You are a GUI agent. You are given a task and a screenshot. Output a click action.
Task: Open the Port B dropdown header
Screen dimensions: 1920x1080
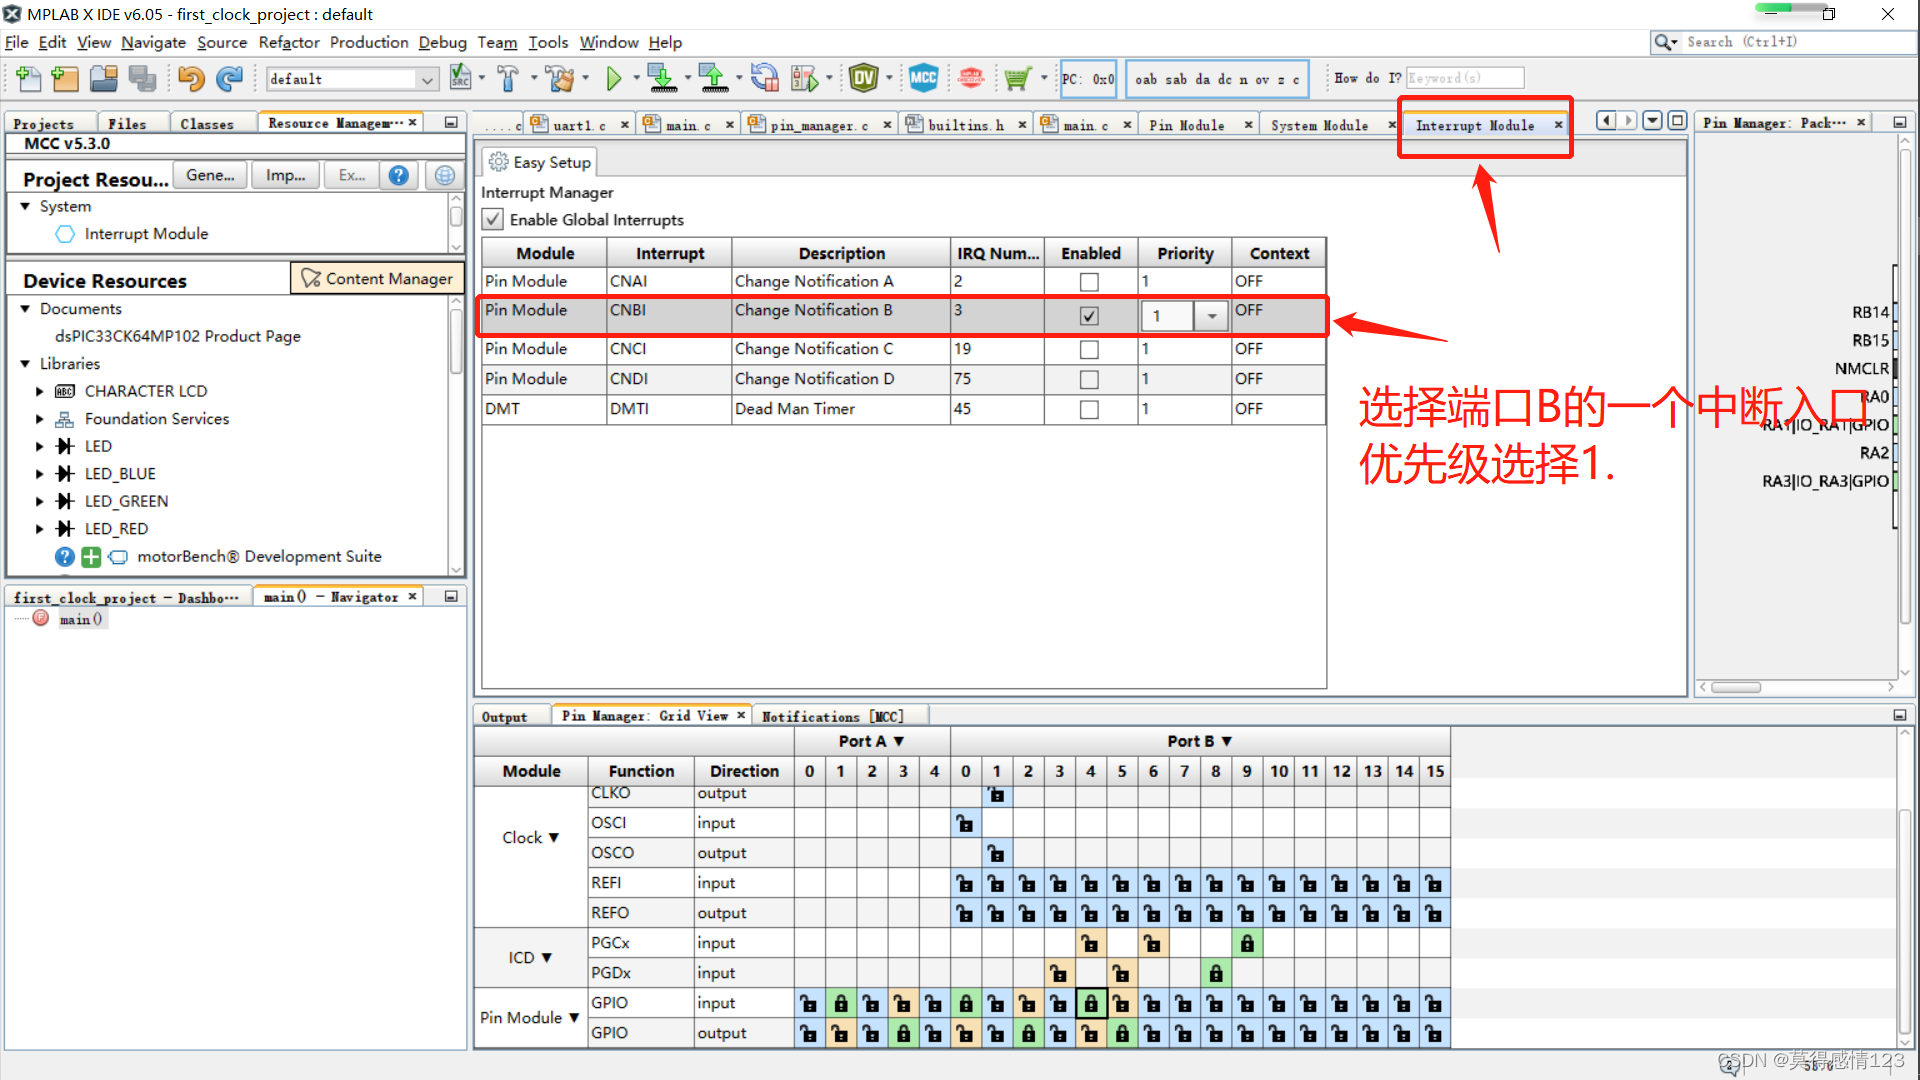click(1199, 741)
